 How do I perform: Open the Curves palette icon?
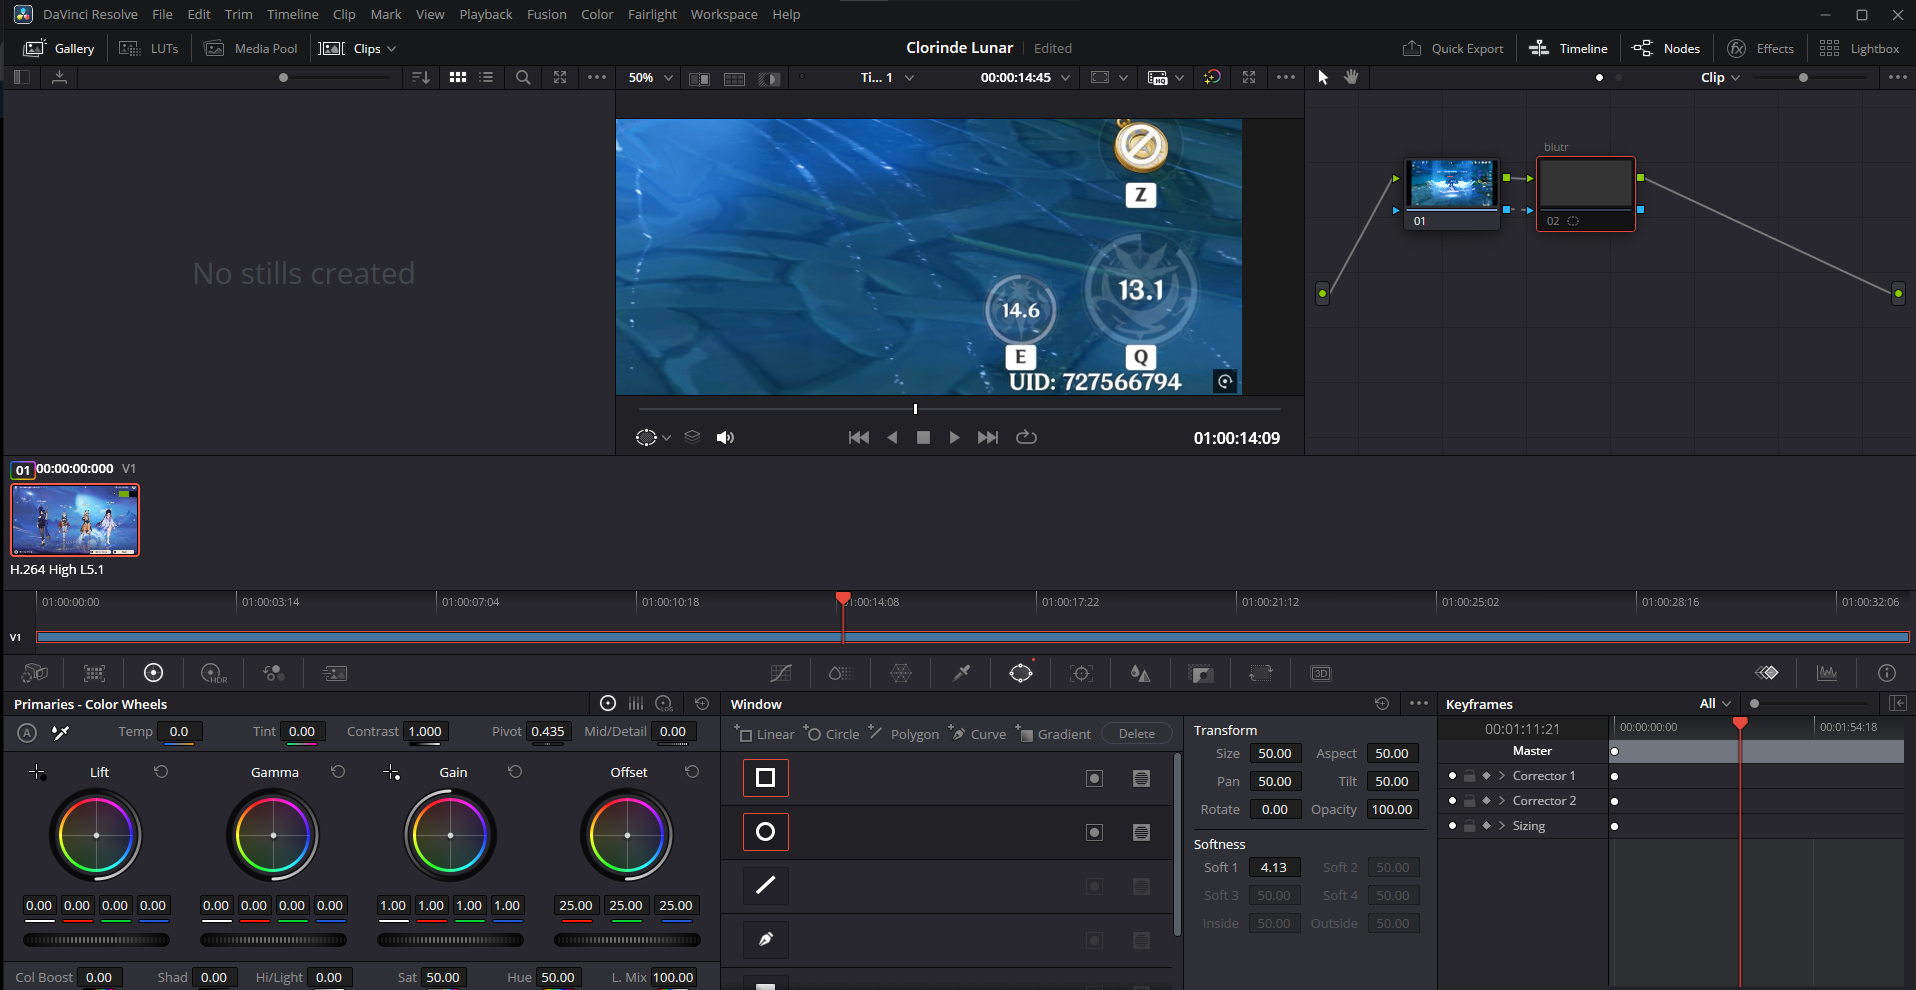tap(781, 673)
